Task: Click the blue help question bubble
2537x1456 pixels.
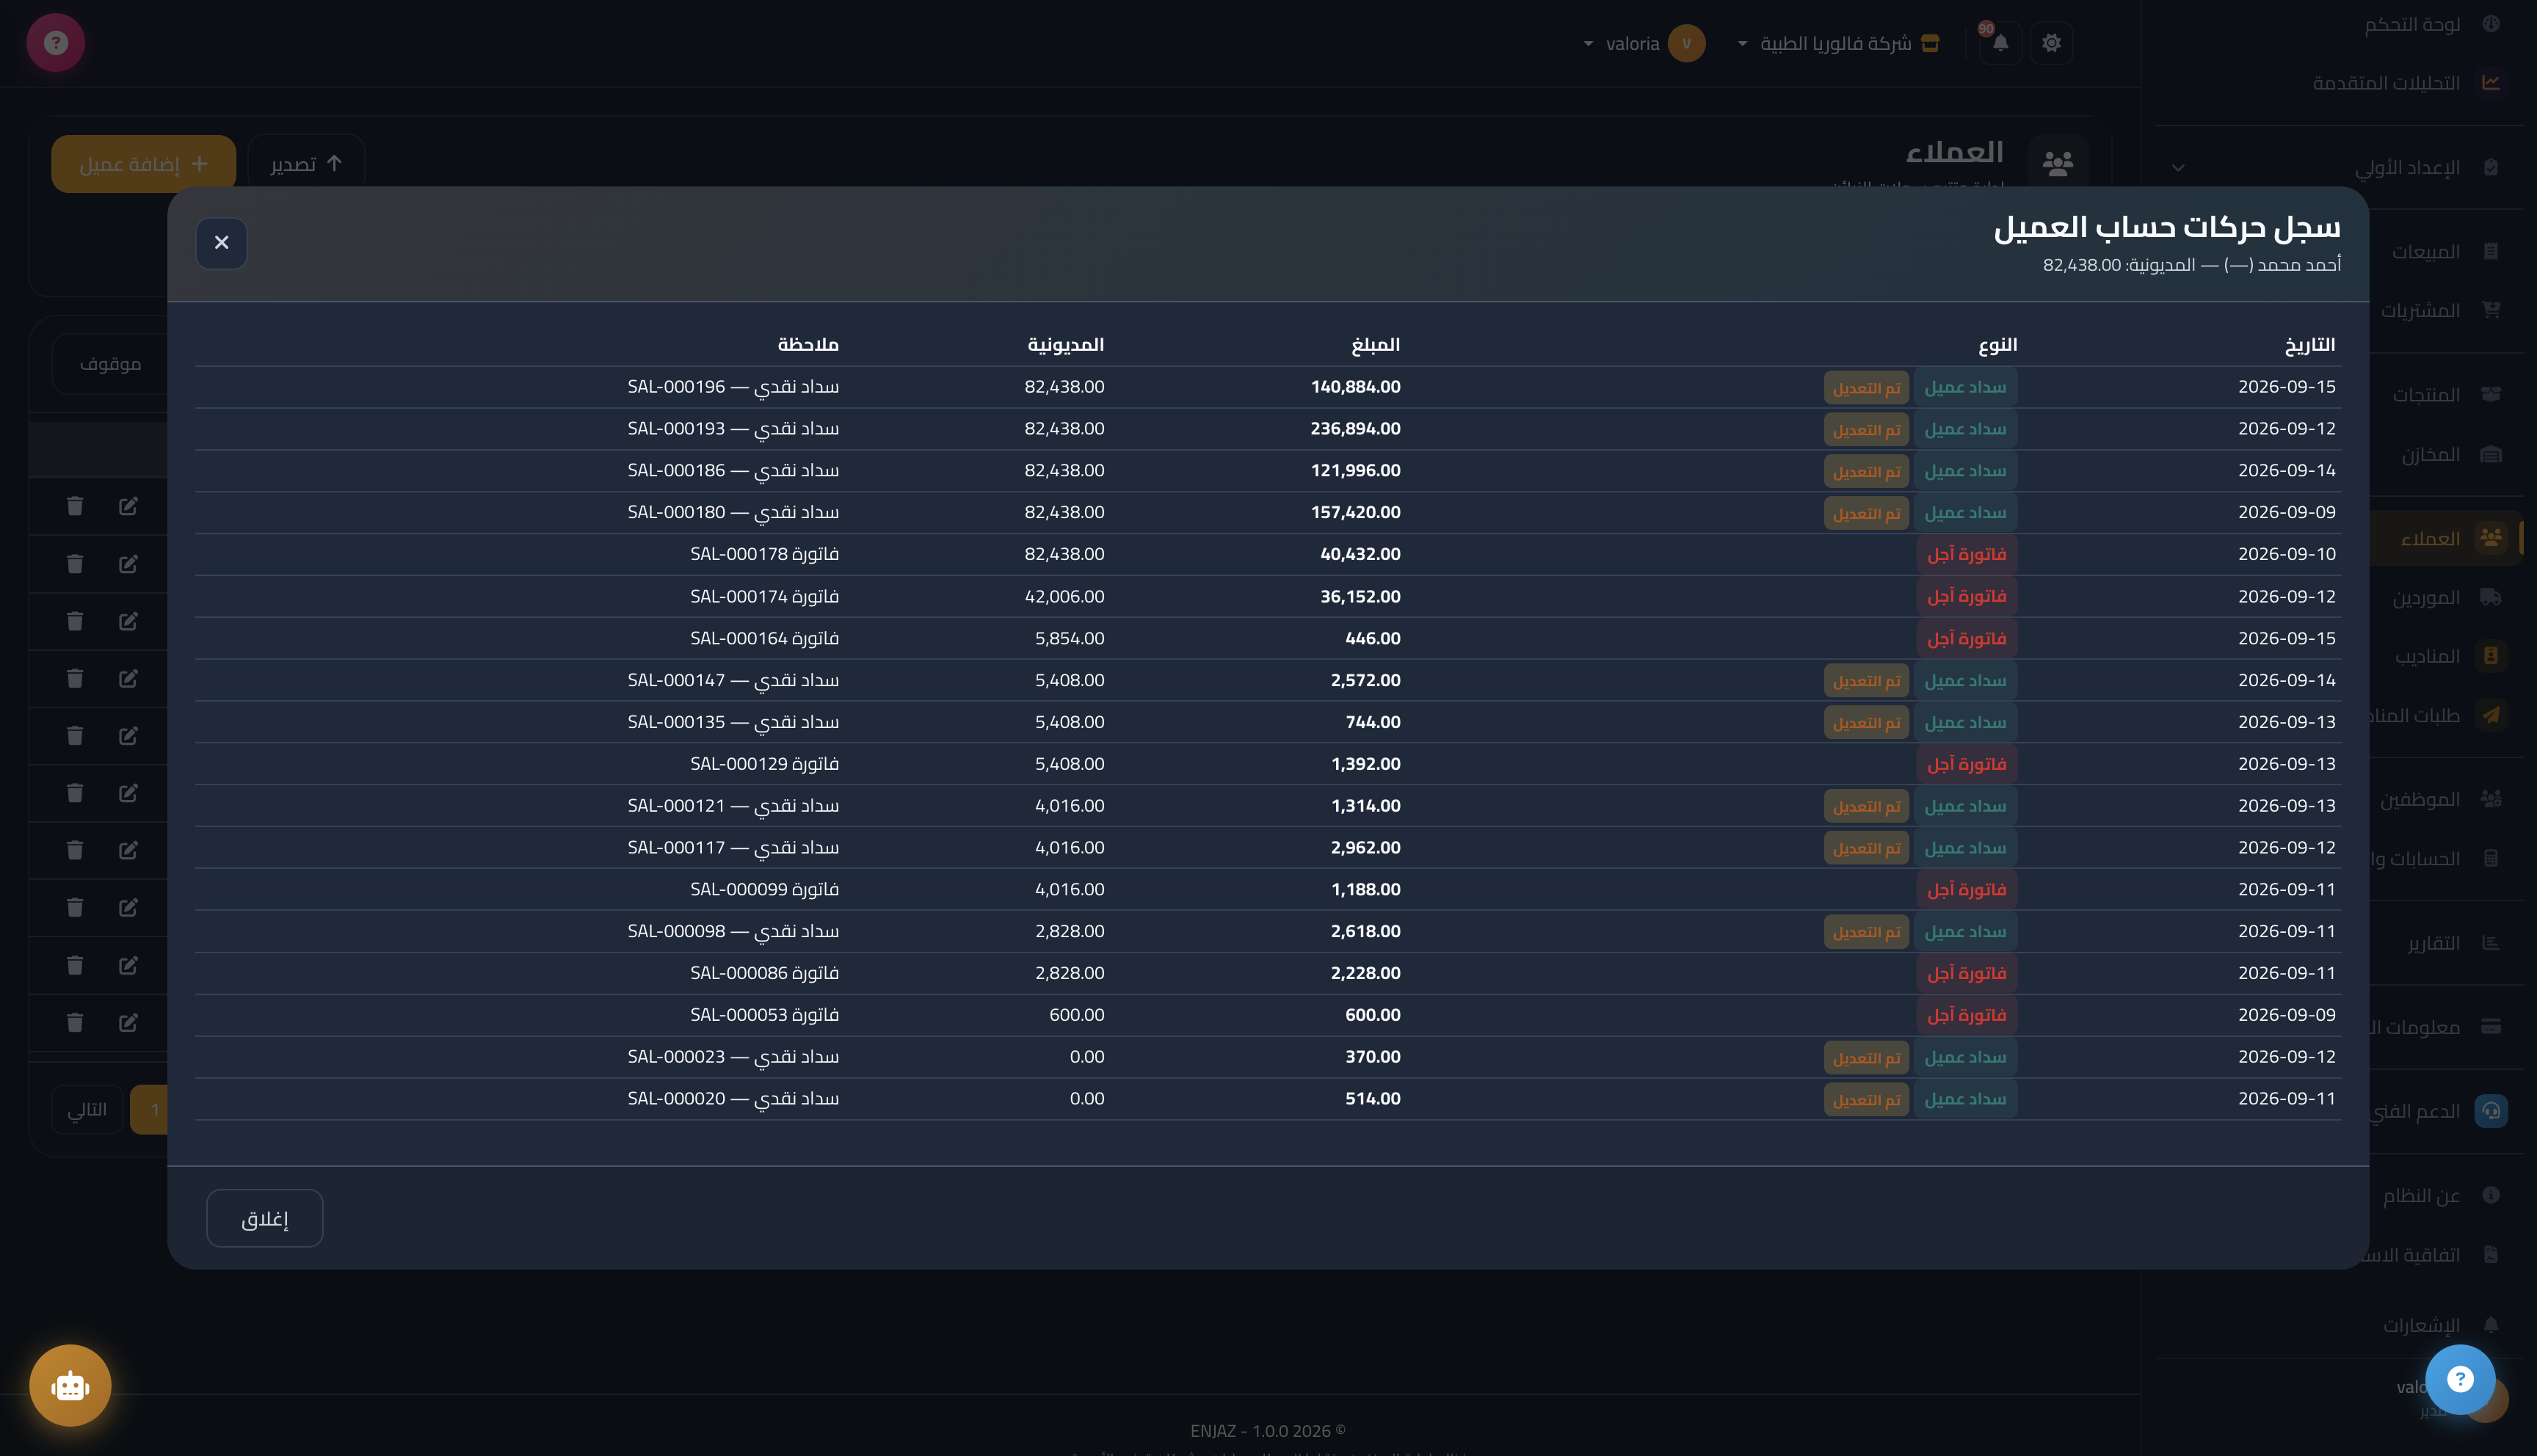Action: pyautogui.click(x=2460, y=1379)
